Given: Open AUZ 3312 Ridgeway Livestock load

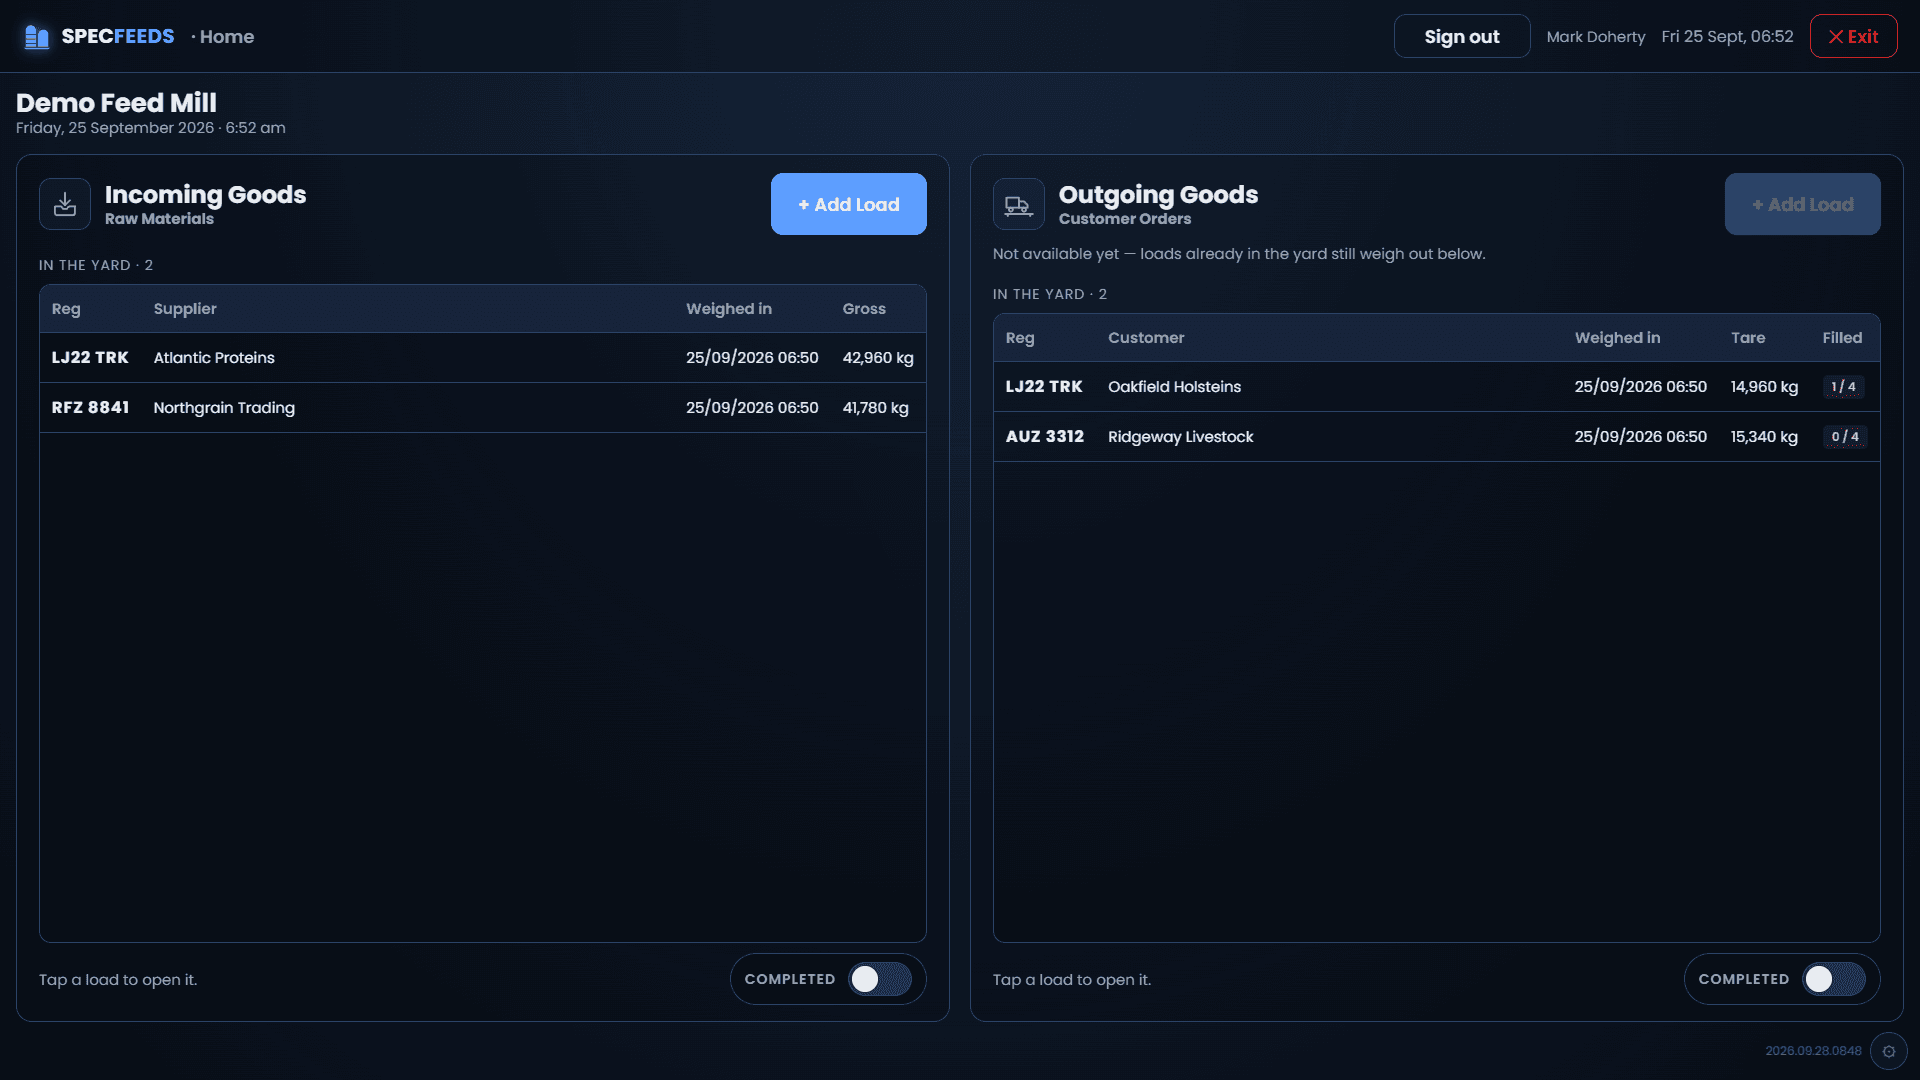Looking at the screenshot, I should [1436, 437].
